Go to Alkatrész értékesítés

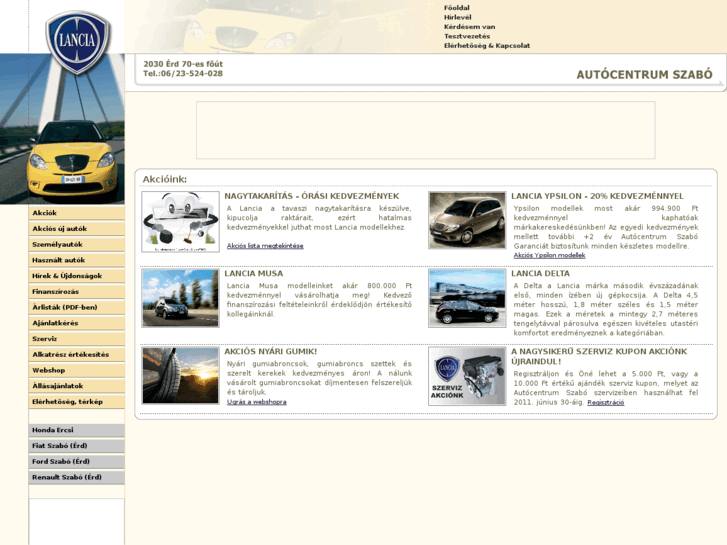click(77, 354)
